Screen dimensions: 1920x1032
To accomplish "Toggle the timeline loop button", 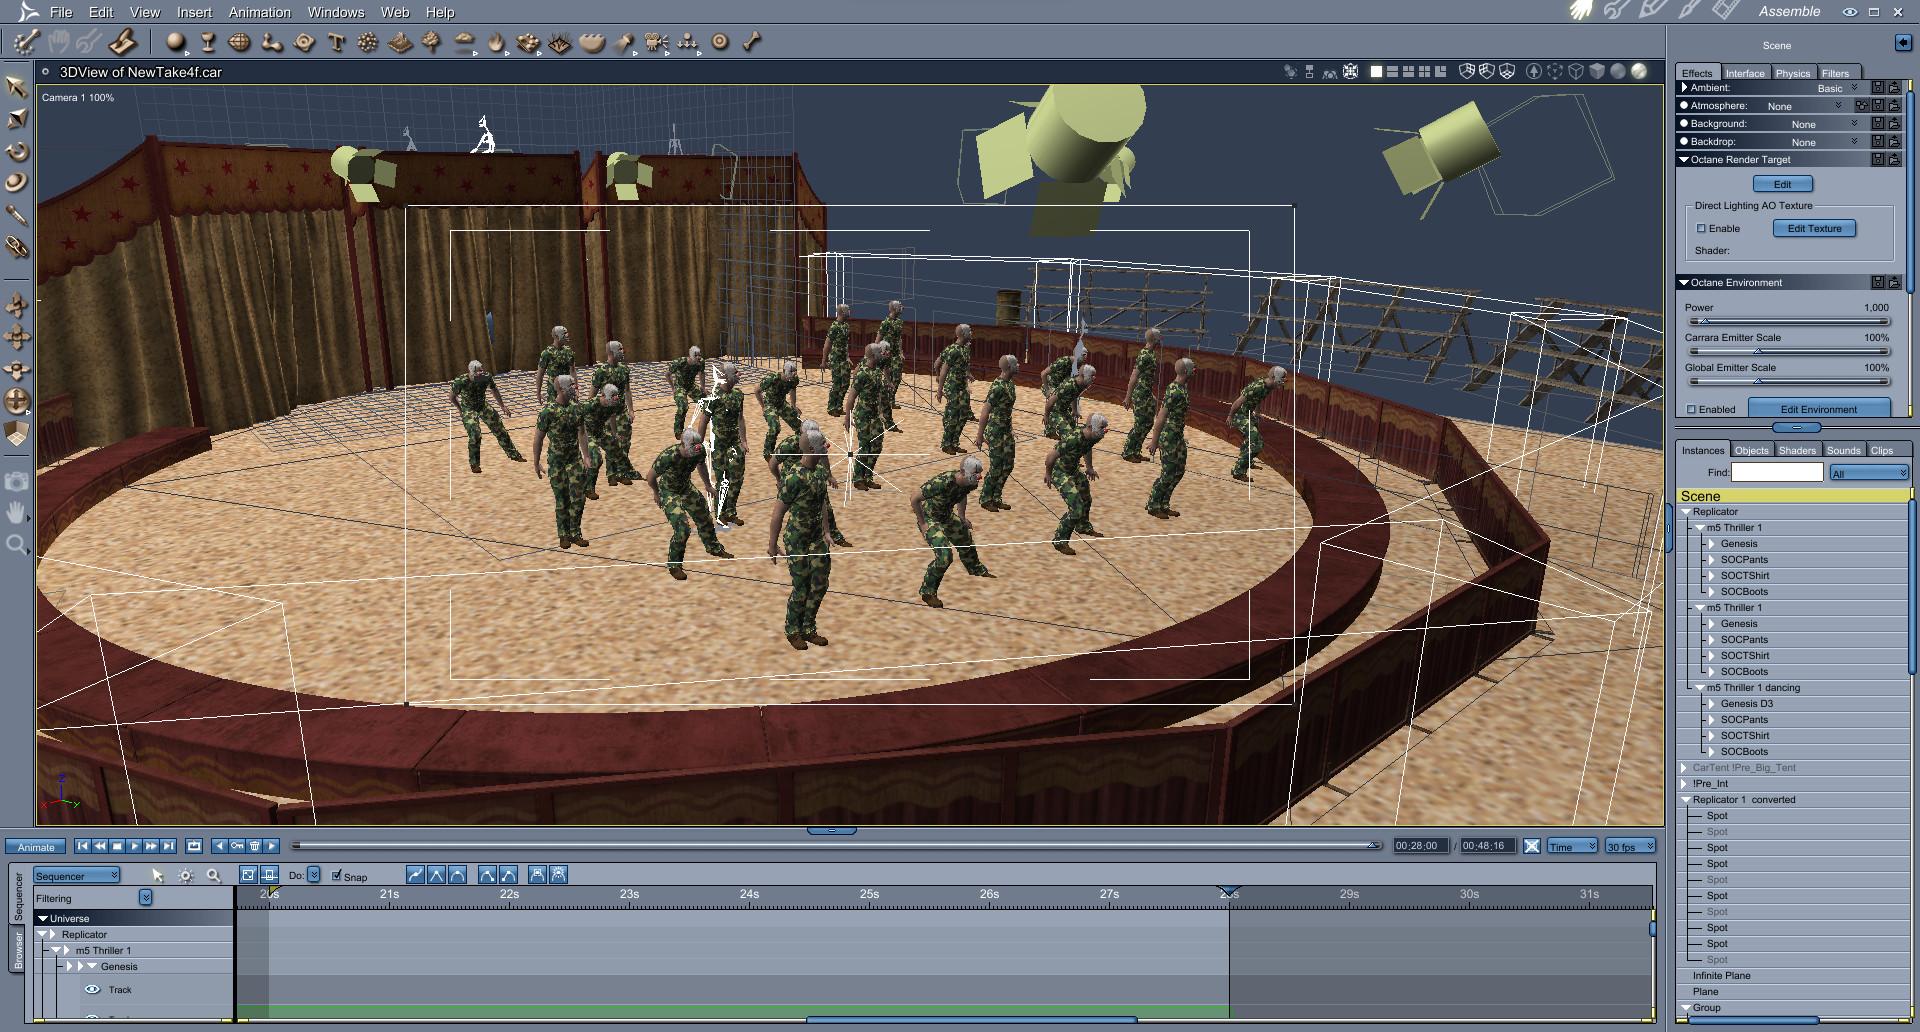I will (194, 846).
